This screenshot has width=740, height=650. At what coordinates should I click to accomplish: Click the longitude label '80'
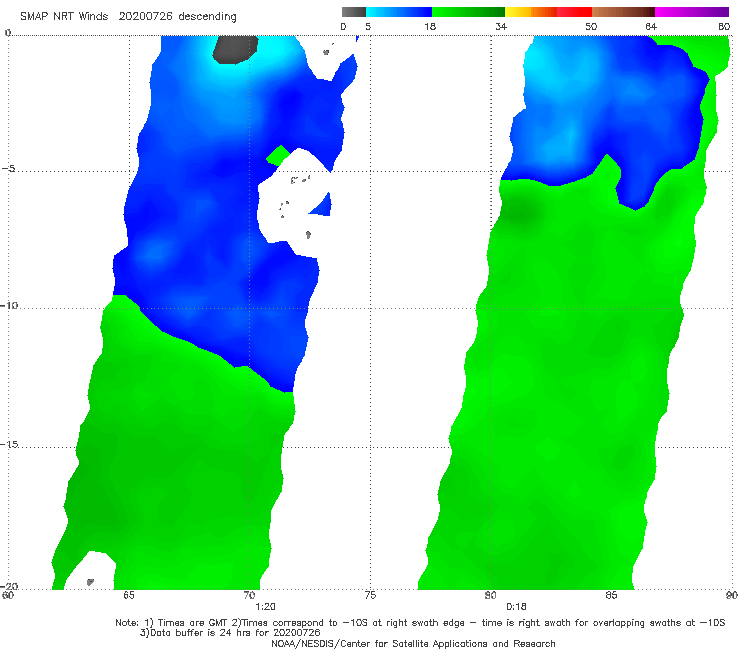pos(490,595)
